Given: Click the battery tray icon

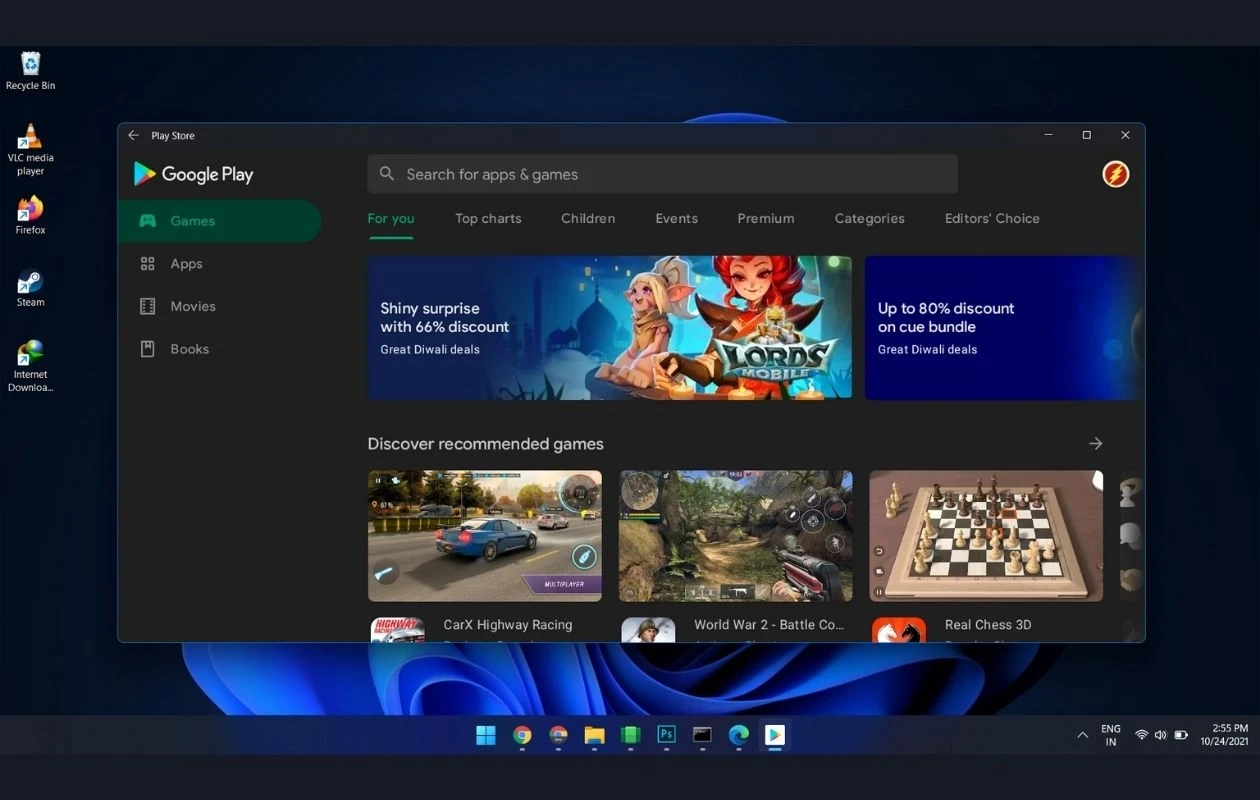Looking at the screenshot, I should click(1181, 735).
